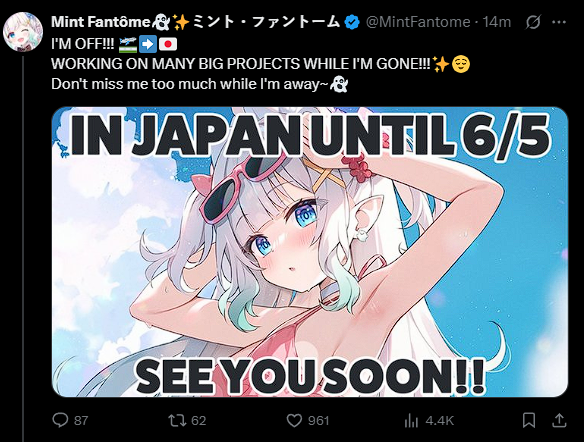Open the three-dot more options menu

(x=559, y=22)
